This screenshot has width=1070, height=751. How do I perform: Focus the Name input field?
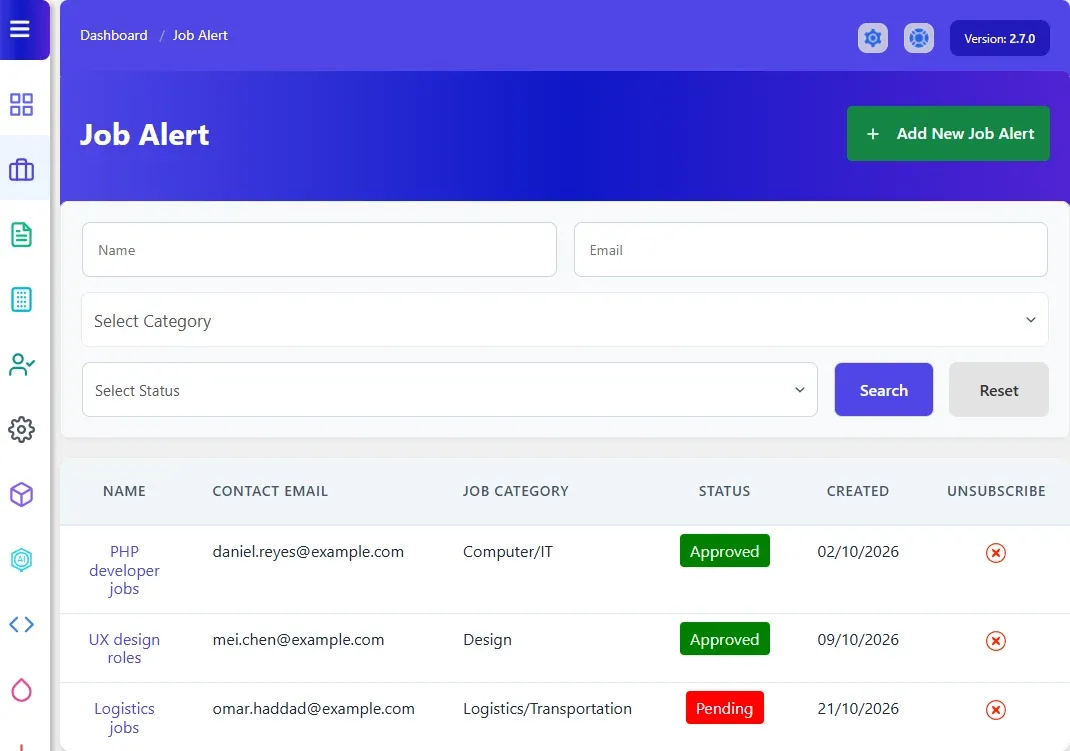click(x=319, y=250)
